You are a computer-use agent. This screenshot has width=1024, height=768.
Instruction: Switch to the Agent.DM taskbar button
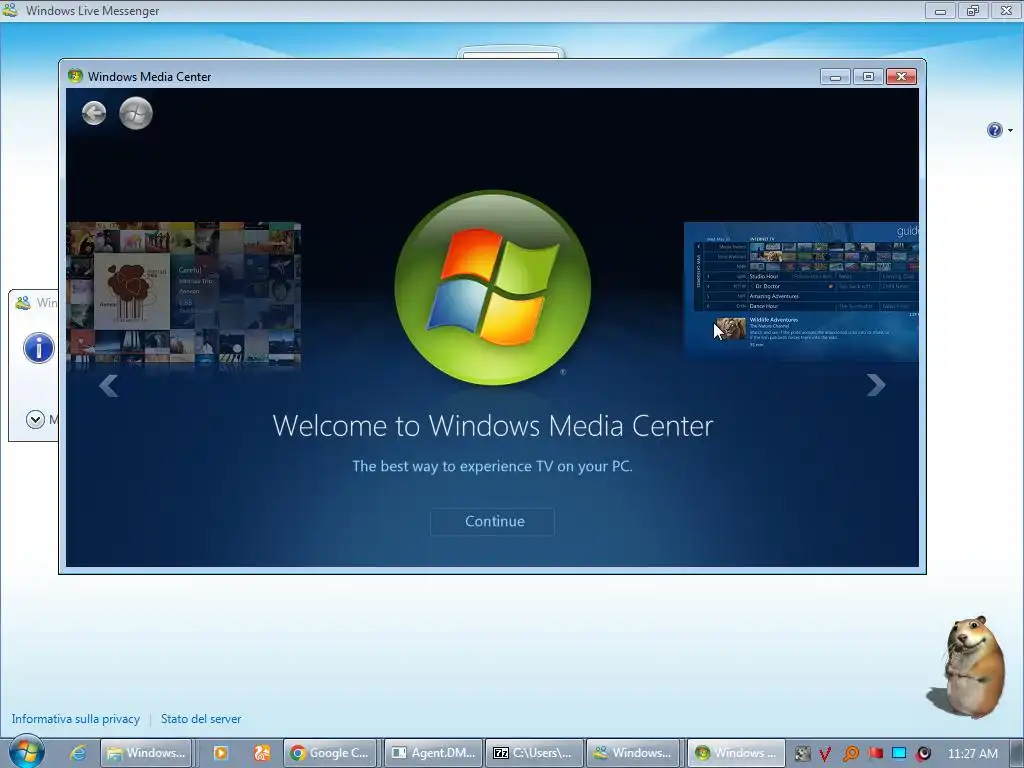[x=434, y=753]
